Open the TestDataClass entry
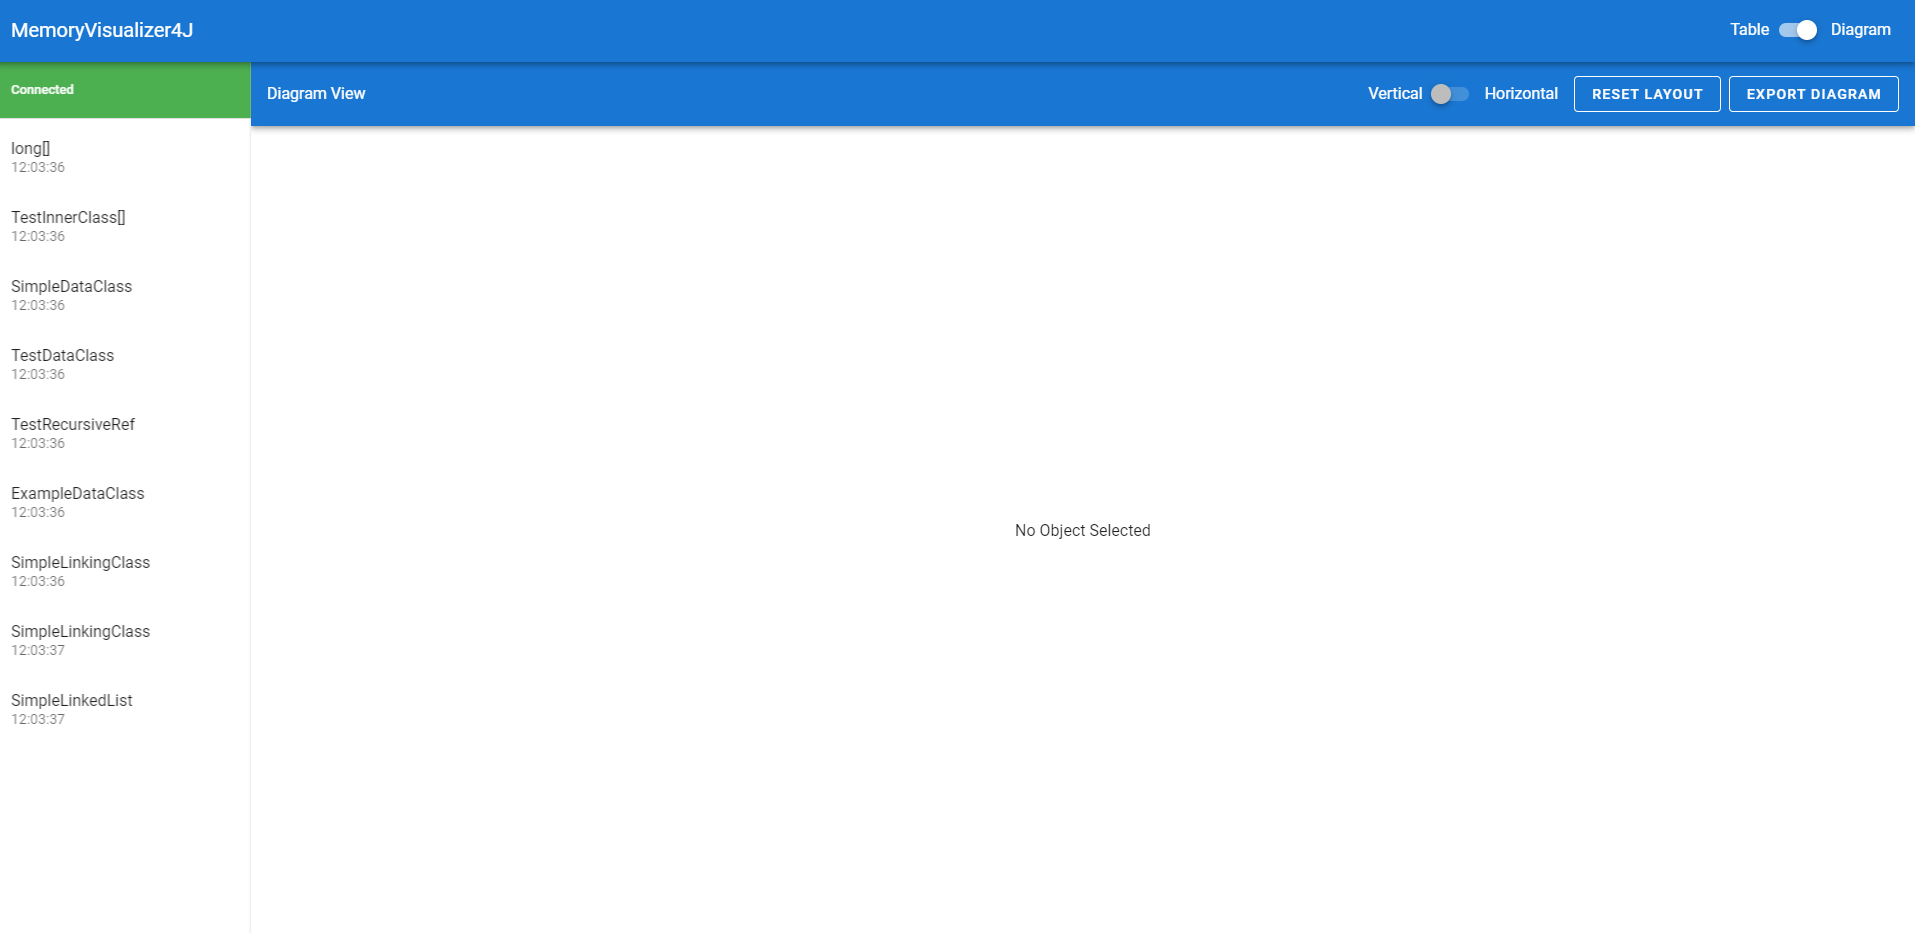1915x933 pixels. tap(125, 364)
